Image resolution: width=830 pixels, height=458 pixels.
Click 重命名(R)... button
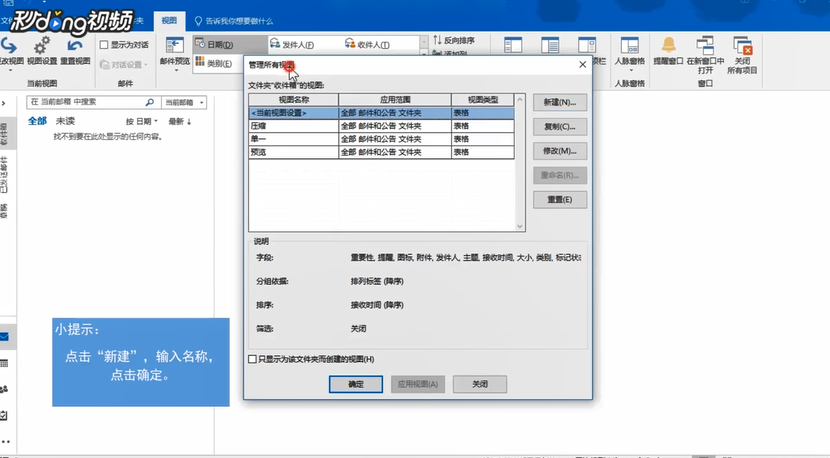(x=560, y=175)
